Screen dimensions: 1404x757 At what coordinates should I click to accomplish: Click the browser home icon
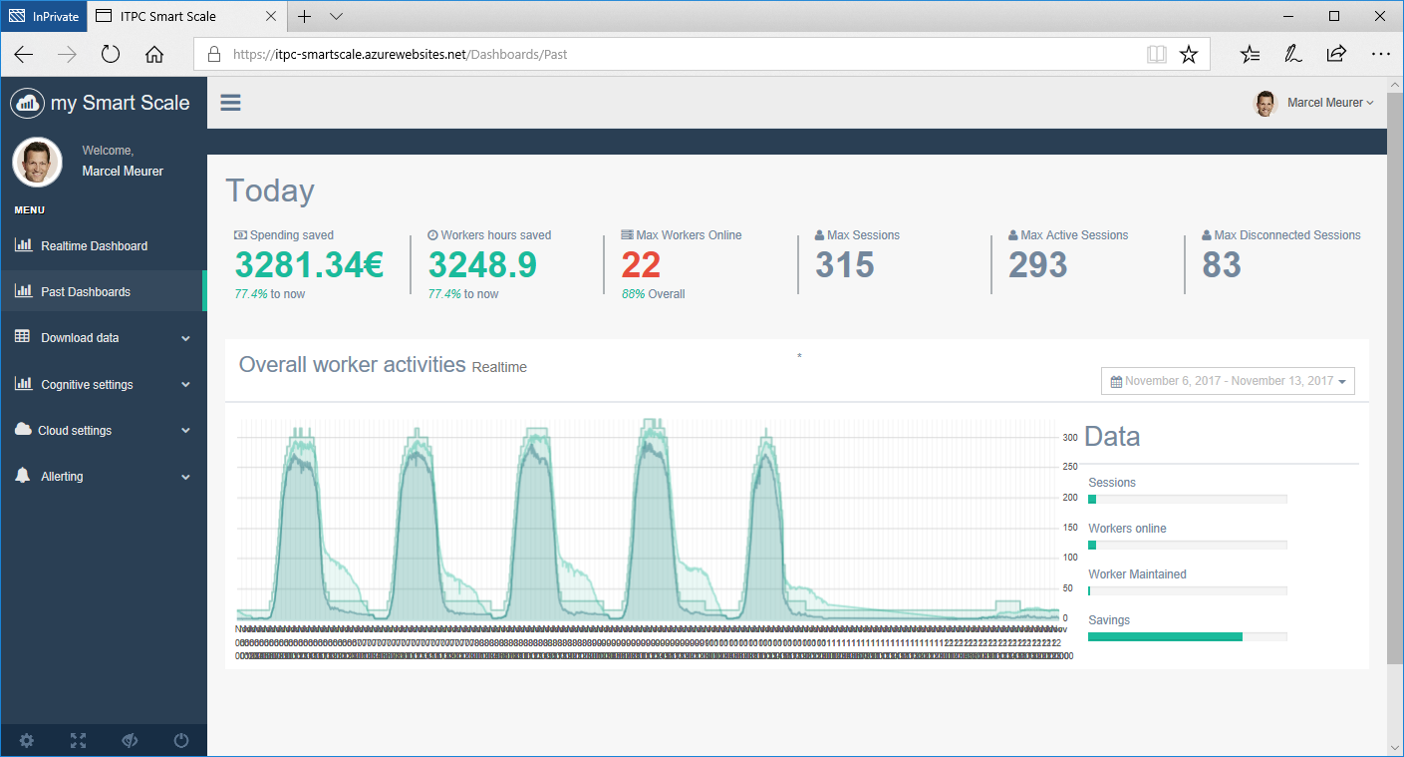point(154,55)
